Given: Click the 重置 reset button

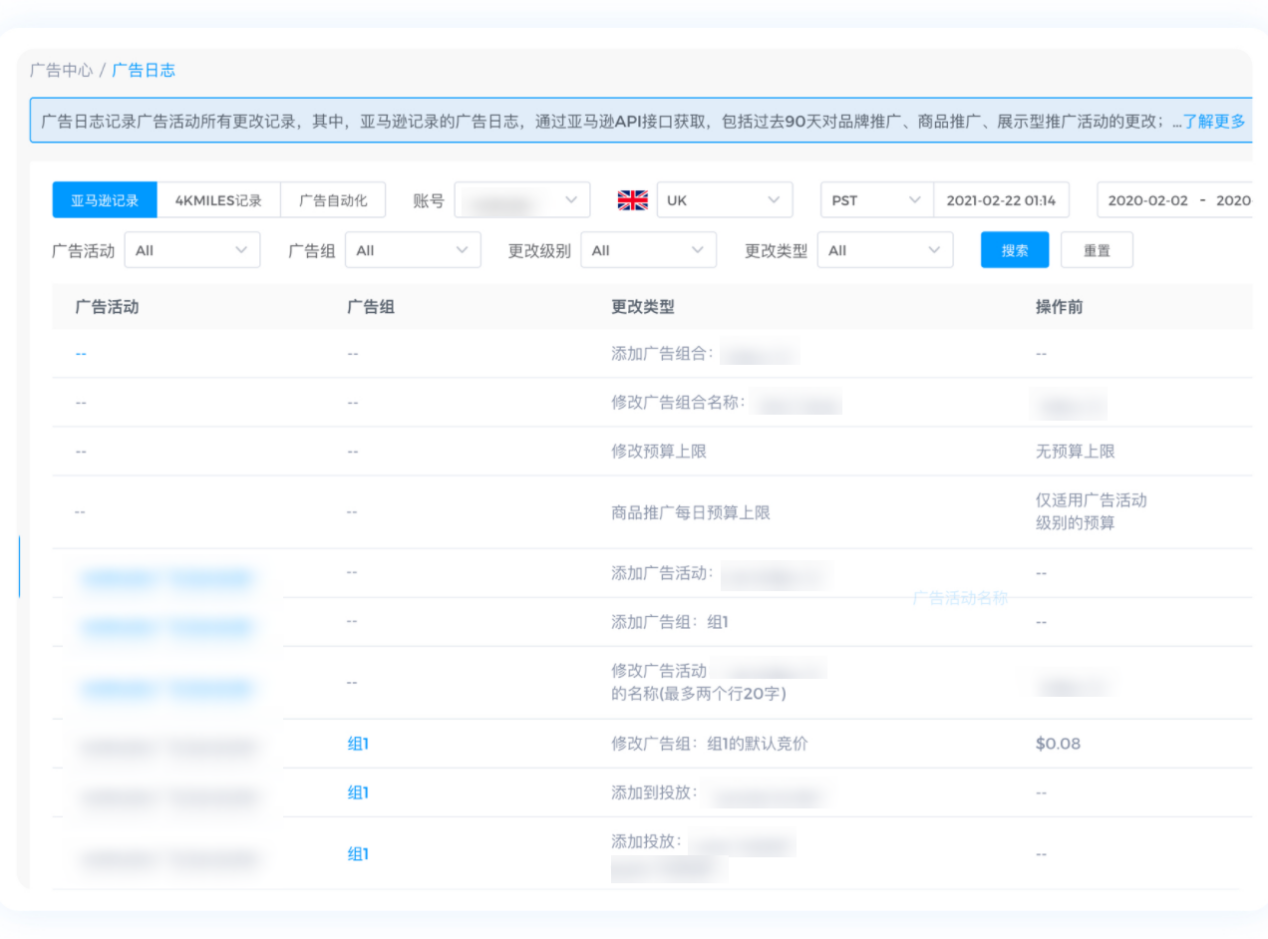Looking at the screenshot, I should pos(1096,251).
